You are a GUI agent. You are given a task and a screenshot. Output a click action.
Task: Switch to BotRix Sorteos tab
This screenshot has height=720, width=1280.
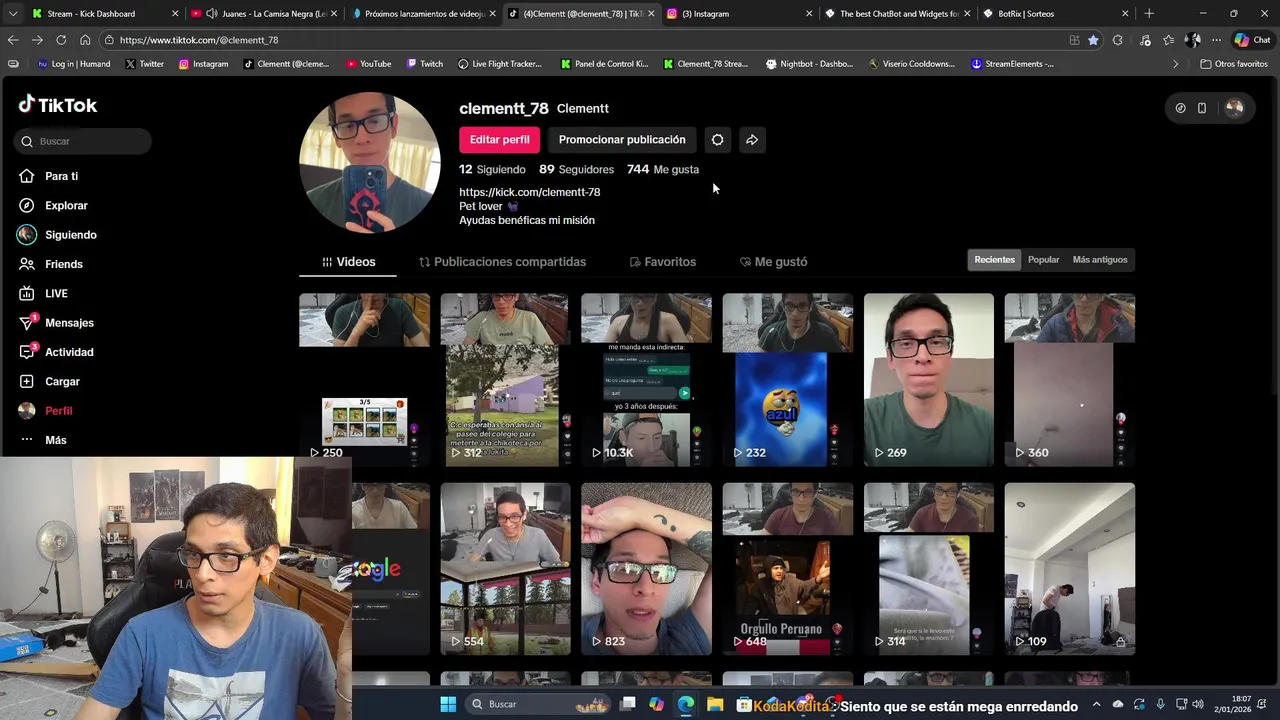tap(1055, 14)
